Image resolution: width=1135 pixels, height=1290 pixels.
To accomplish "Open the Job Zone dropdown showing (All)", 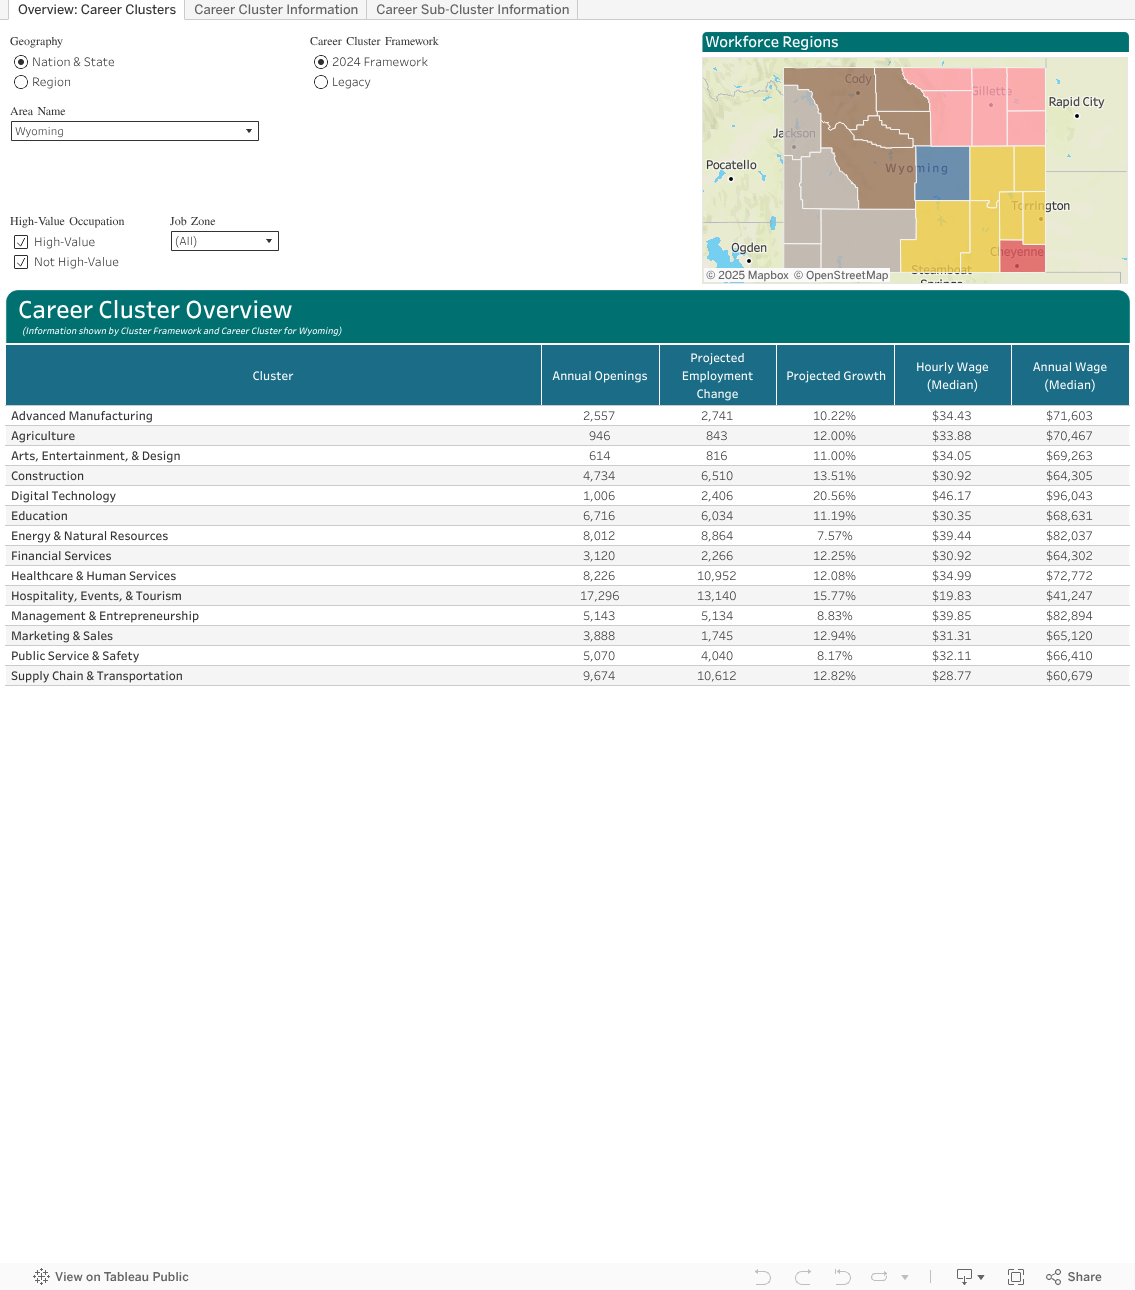I will pos(225,241).
